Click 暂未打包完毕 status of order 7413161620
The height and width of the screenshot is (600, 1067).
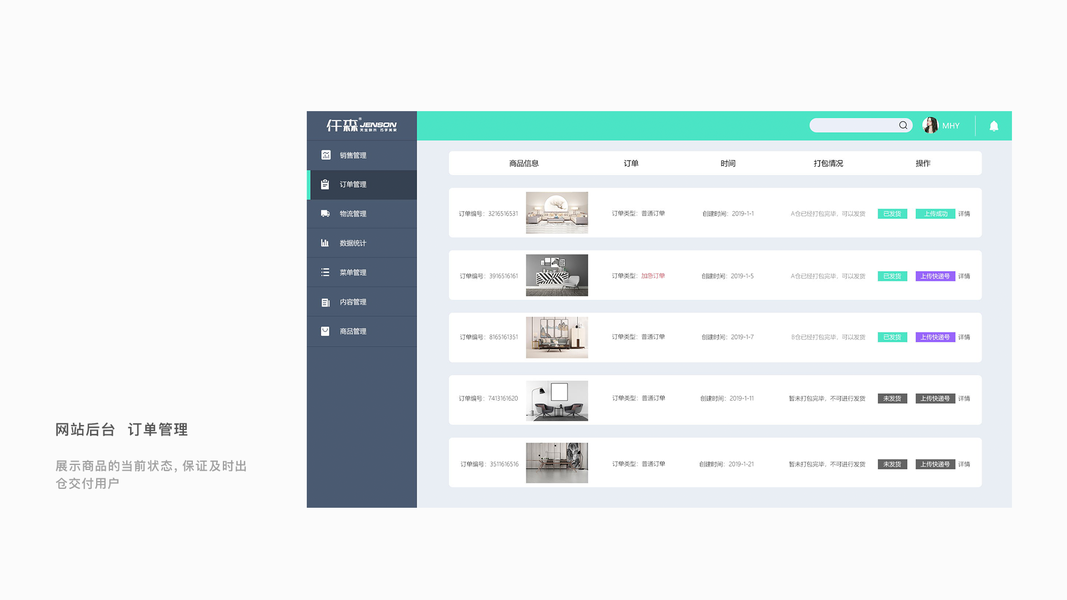point(827,399)
